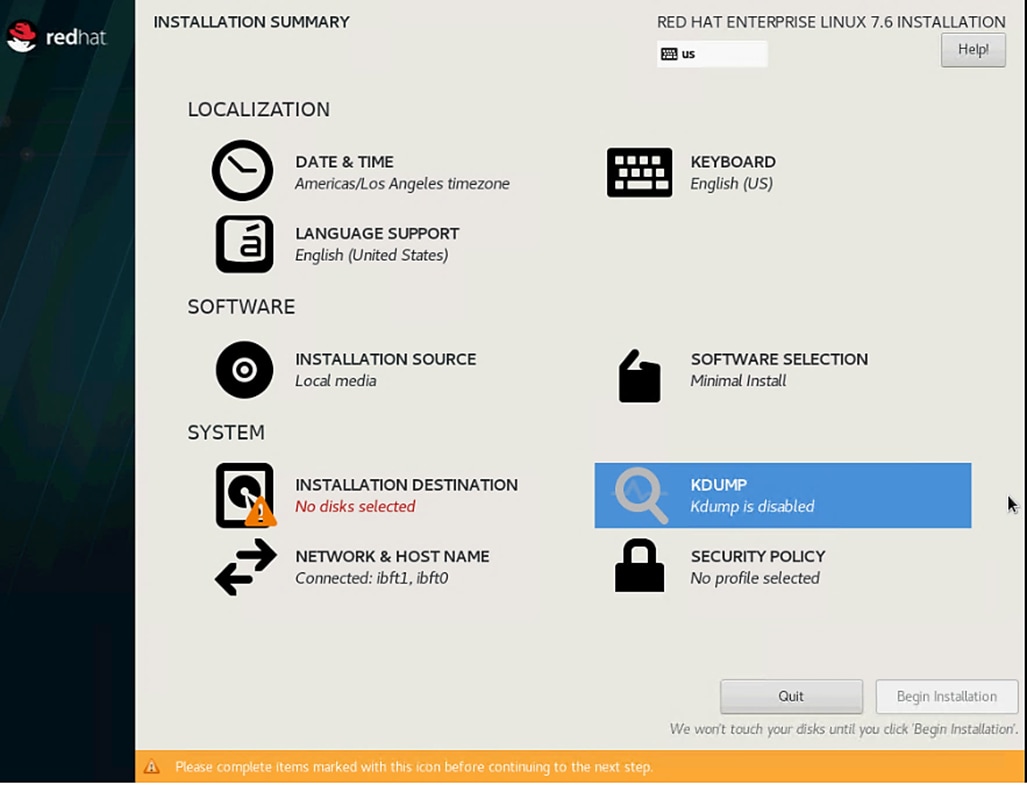This screenshot has height=785, width=1027.
Task: Open Date & Time clock icon
Action: click(x=242, y=170)
